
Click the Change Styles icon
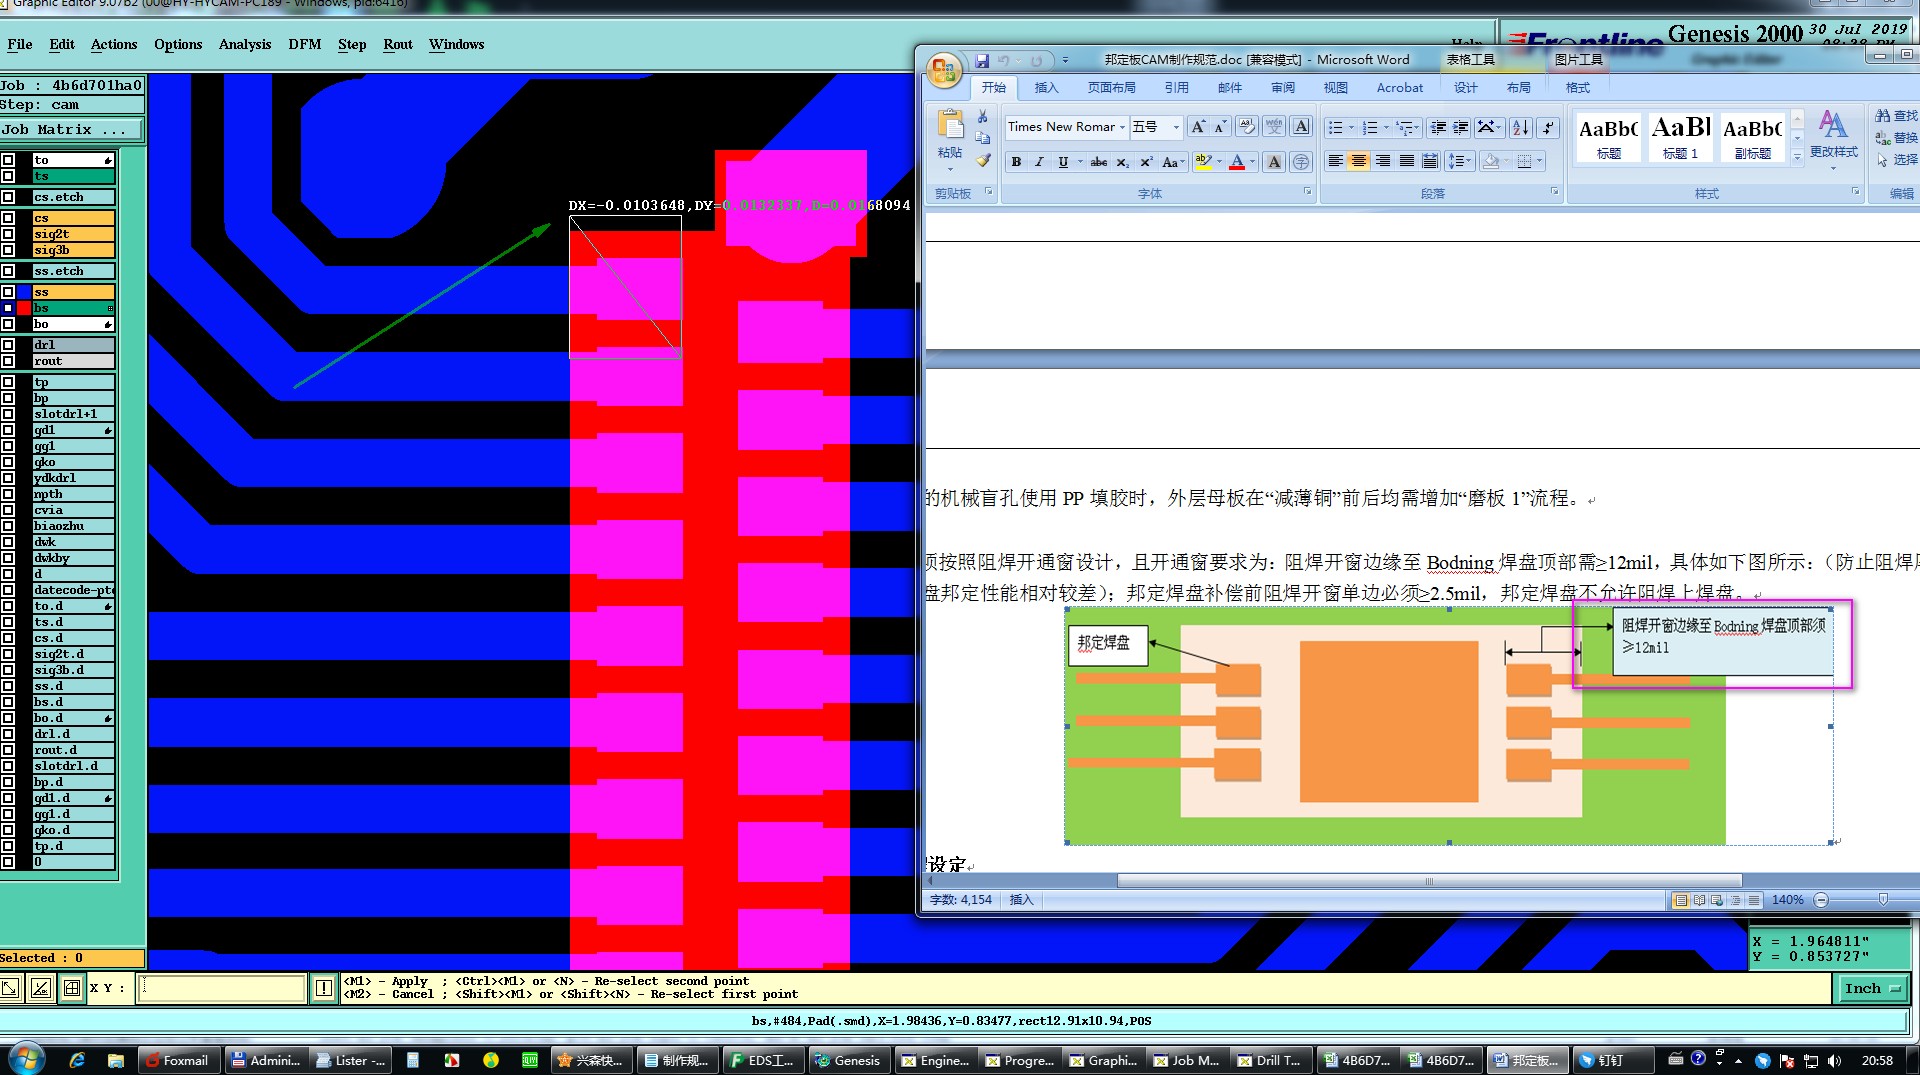click(x=1833, y=135)
